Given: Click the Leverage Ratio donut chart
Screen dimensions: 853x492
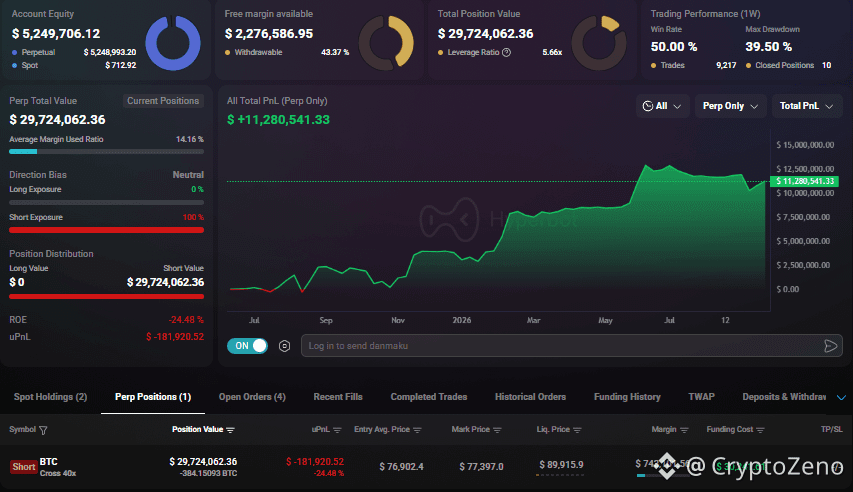Looking at the screenshot, I should tap(599, 42).
